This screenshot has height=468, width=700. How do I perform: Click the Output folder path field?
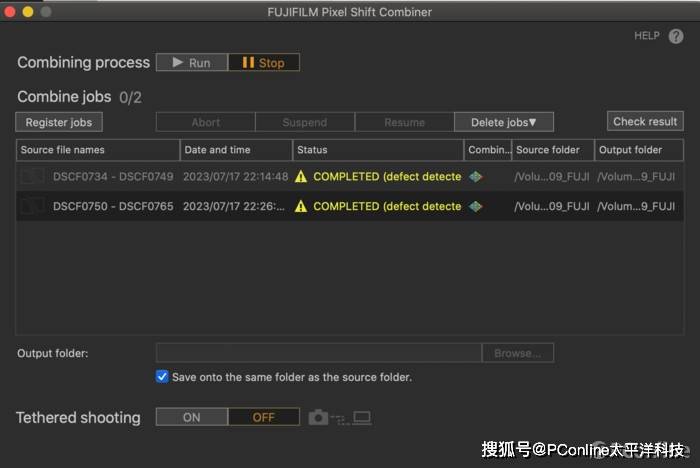coord(319,353)
